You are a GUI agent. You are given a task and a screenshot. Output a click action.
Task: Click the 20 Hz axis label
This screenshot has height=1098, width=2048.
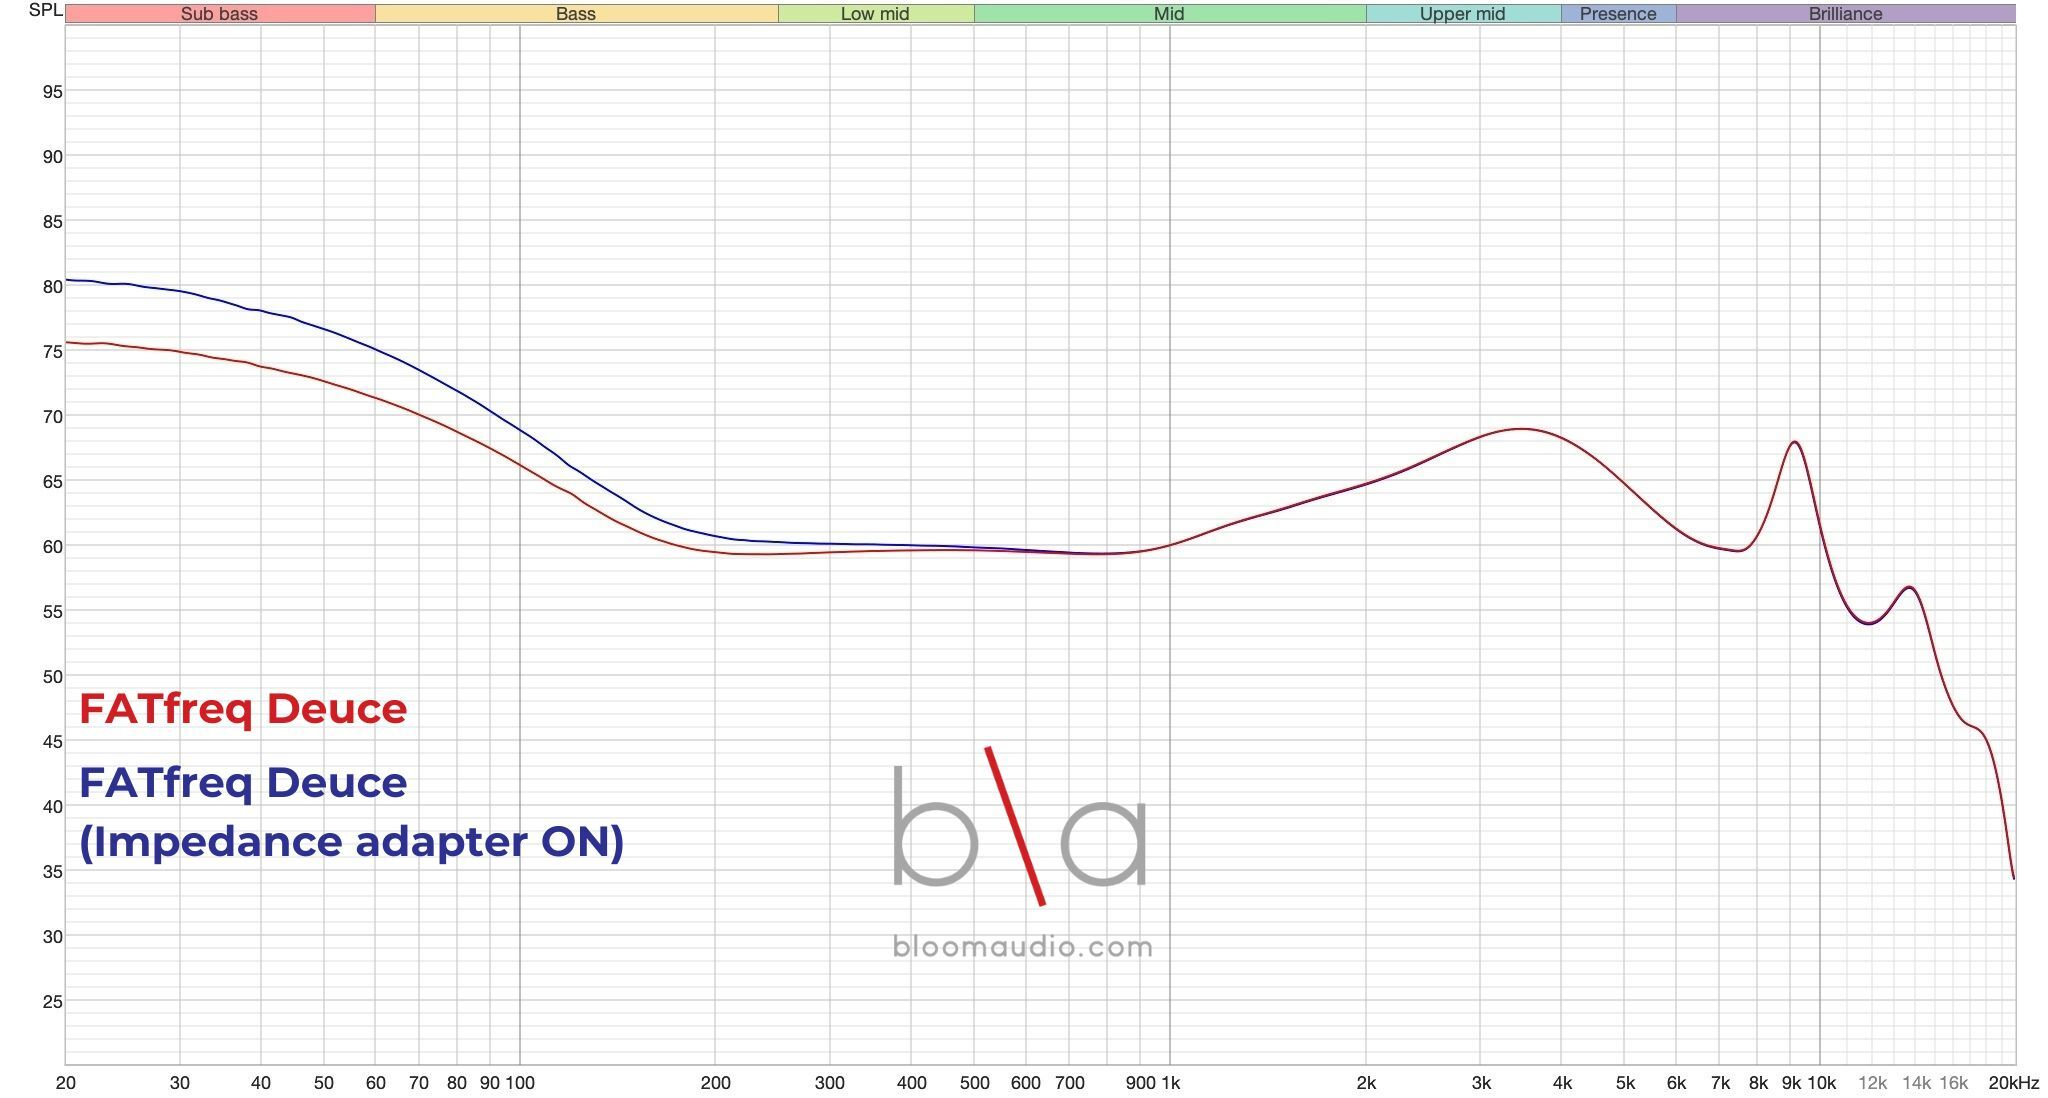pyautogui.click(x=66, y=1083)
